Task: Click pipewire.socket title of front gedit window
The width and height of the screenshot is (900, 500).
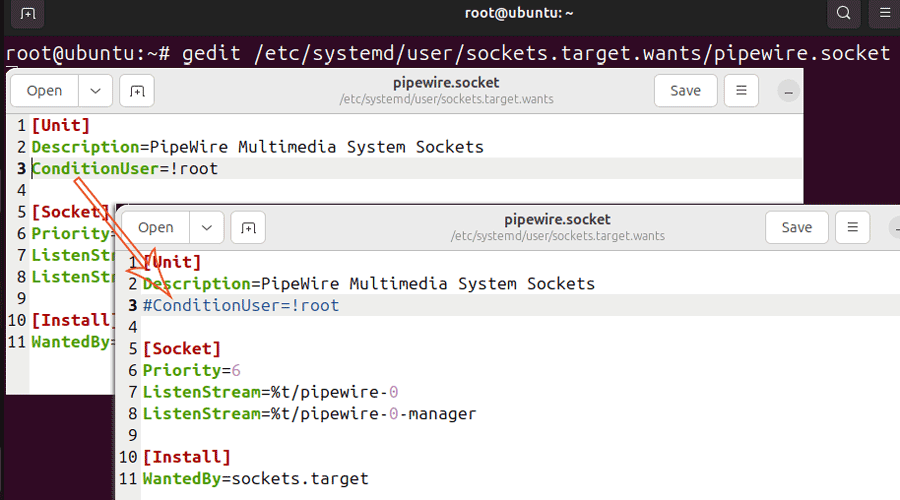Action: point(557,219)
